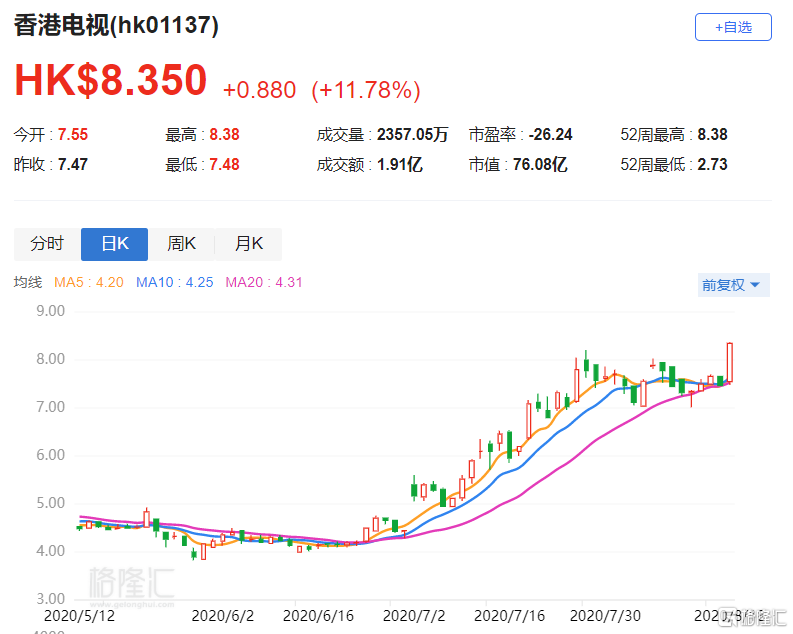The image size is (793, 634).
Task: Select the 日K daily candlestick tab
Action: pyautogui.click(x=114, y=244)
